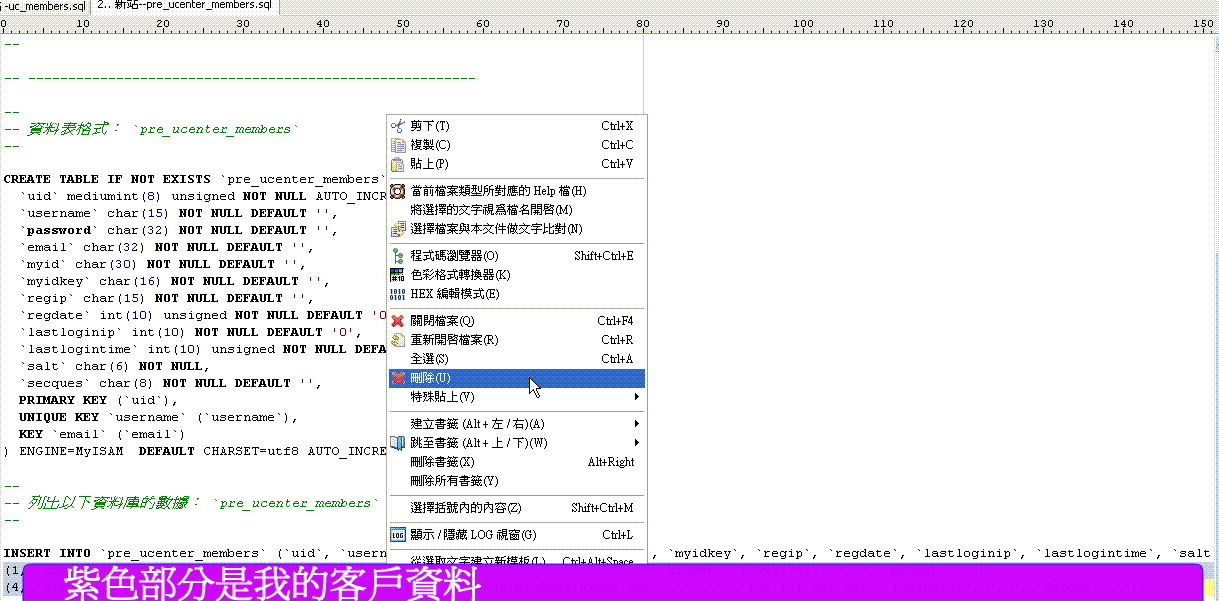
Task: Click the `password` char(32) line
Action: click(x=180, y=230)
